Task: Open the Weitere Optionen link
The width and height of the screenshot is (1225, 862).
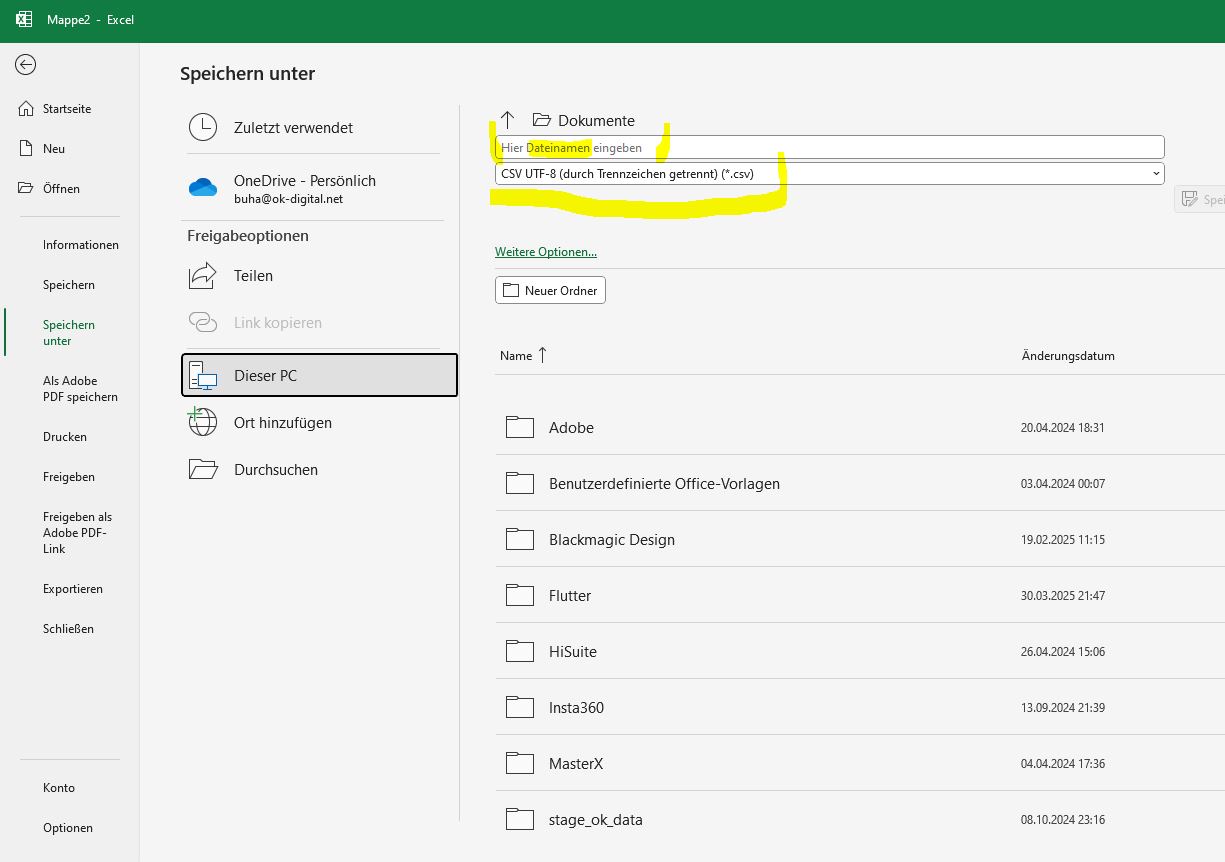Action: [545, 252]
